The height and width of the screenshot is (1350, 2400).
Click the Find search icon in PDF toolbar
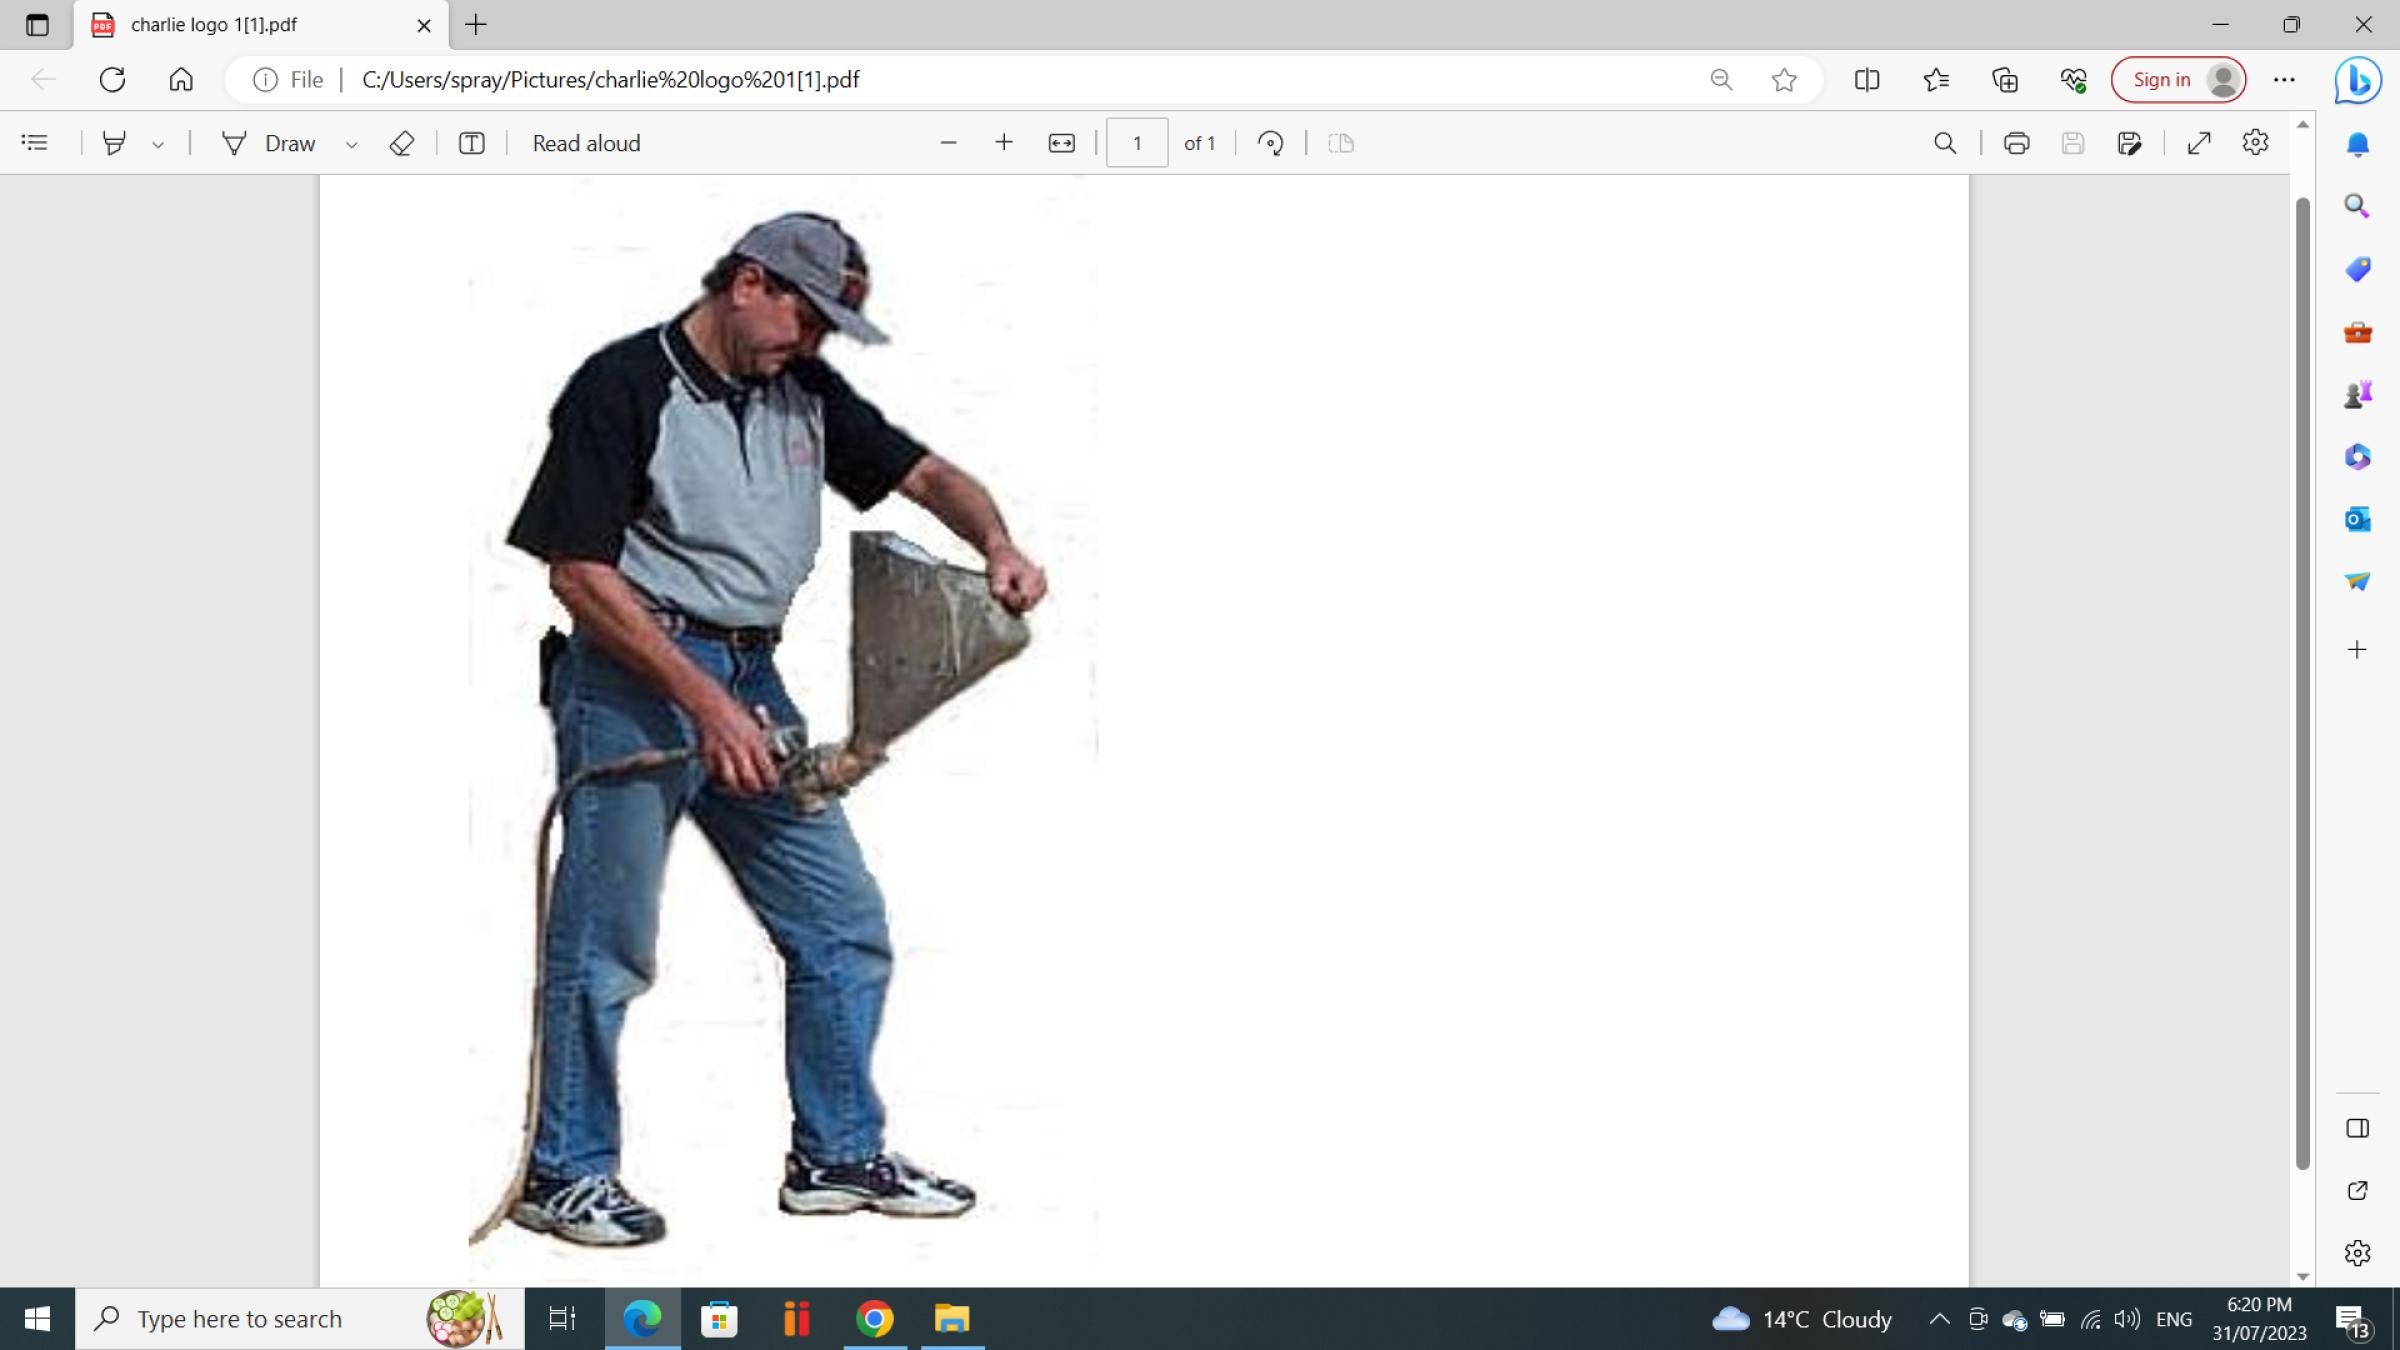[1944, 143]
